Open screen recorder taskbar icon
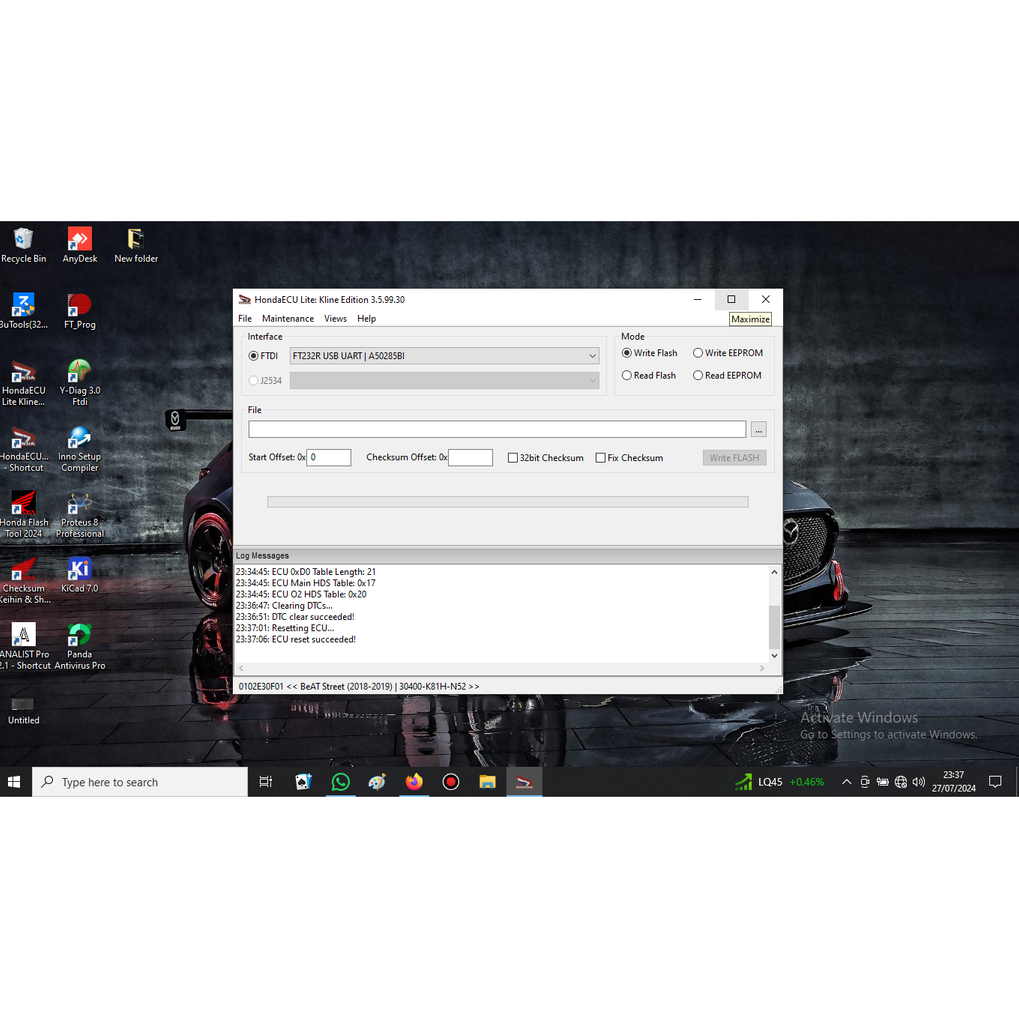 pyautogui.click(x=450, y=782)
